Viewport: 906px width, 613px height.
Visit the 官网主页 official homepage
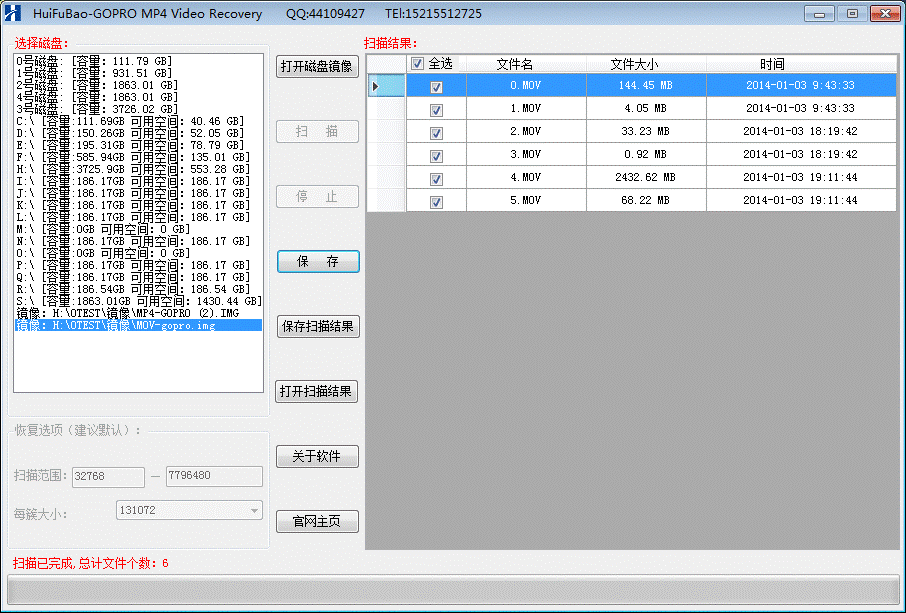(x=317, y=521)
